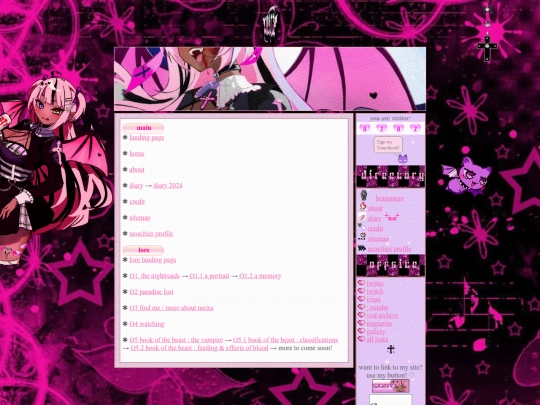The height and width of the screenshot is (405, 540).
Task: Click the purple cat under the guestbook bubble
Action: 403,159
